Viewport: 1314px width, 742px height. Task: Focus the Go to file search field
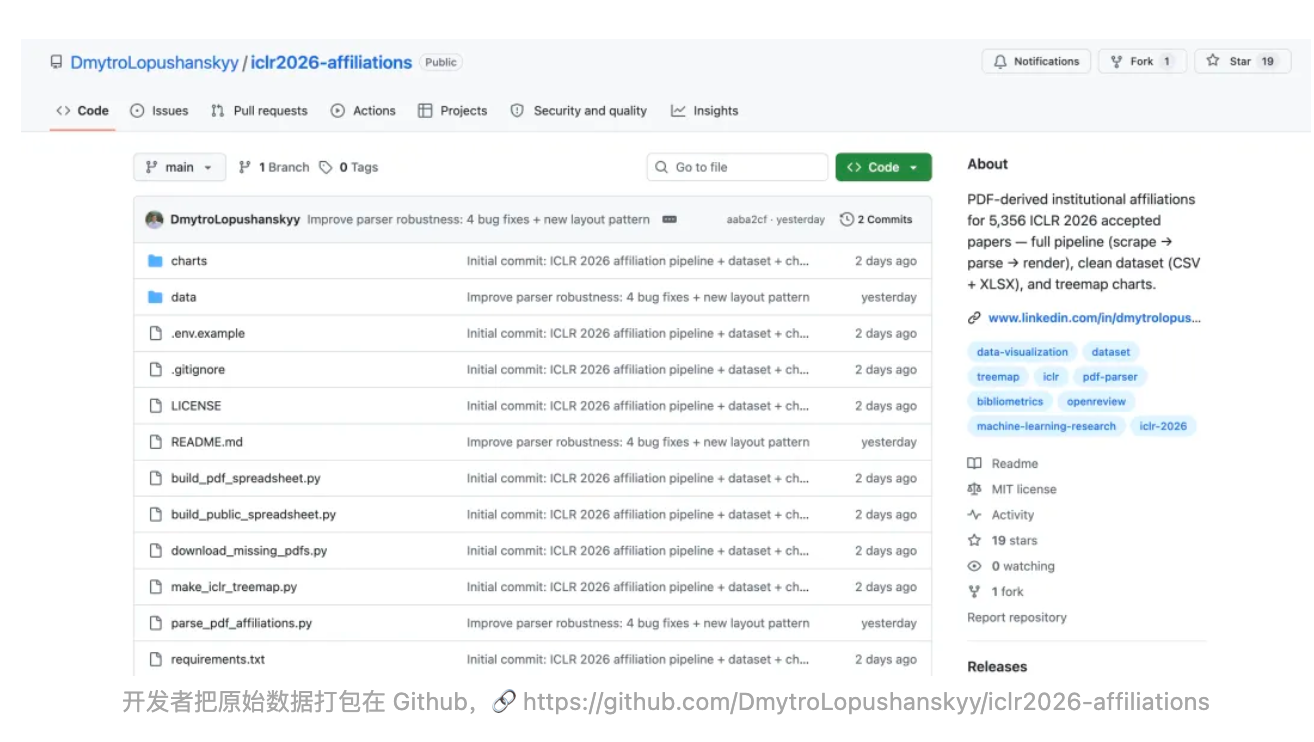coord(737,167)
